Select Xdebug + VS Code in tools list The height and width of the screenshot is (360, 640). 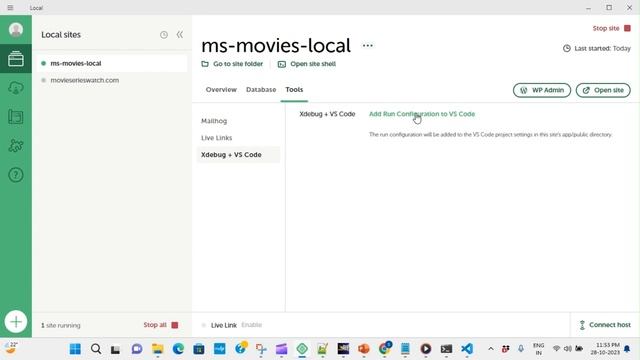[238, 155]
